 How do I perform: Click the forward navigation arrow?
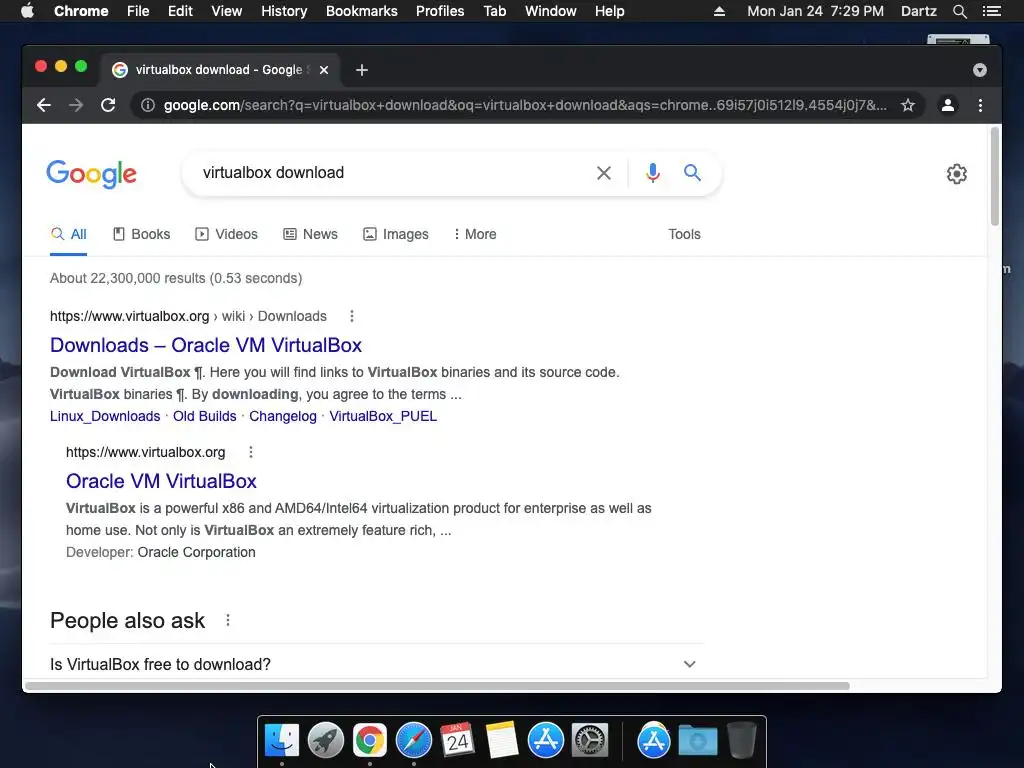[76, 105]
